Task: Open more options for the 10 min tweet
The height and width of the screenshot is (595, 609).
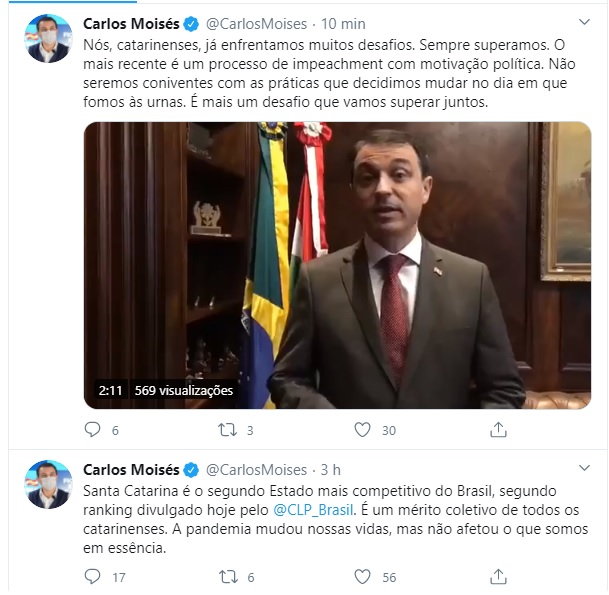Action: pos(584,22)
